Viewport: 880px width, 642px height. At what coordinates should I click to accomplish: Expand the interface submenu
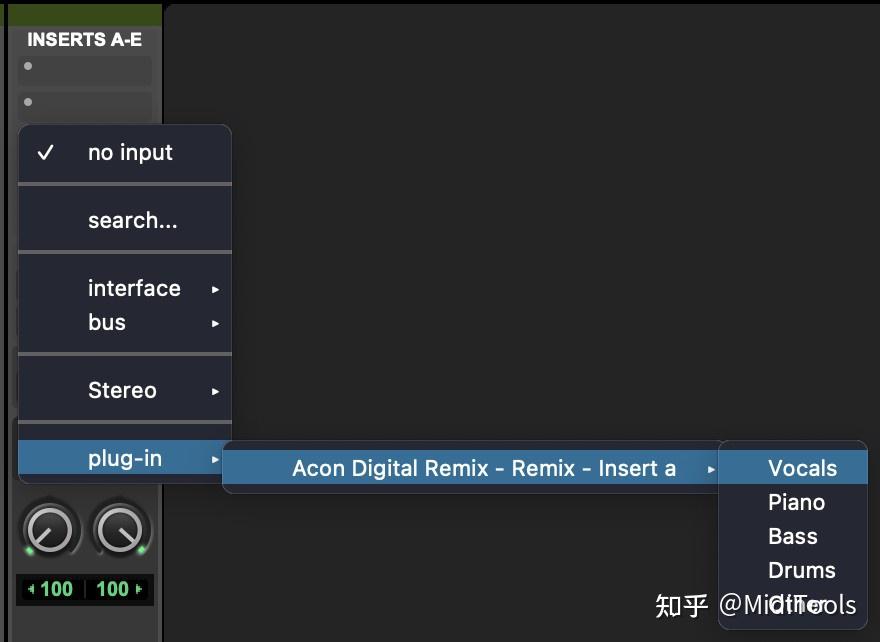coord(134,288)
